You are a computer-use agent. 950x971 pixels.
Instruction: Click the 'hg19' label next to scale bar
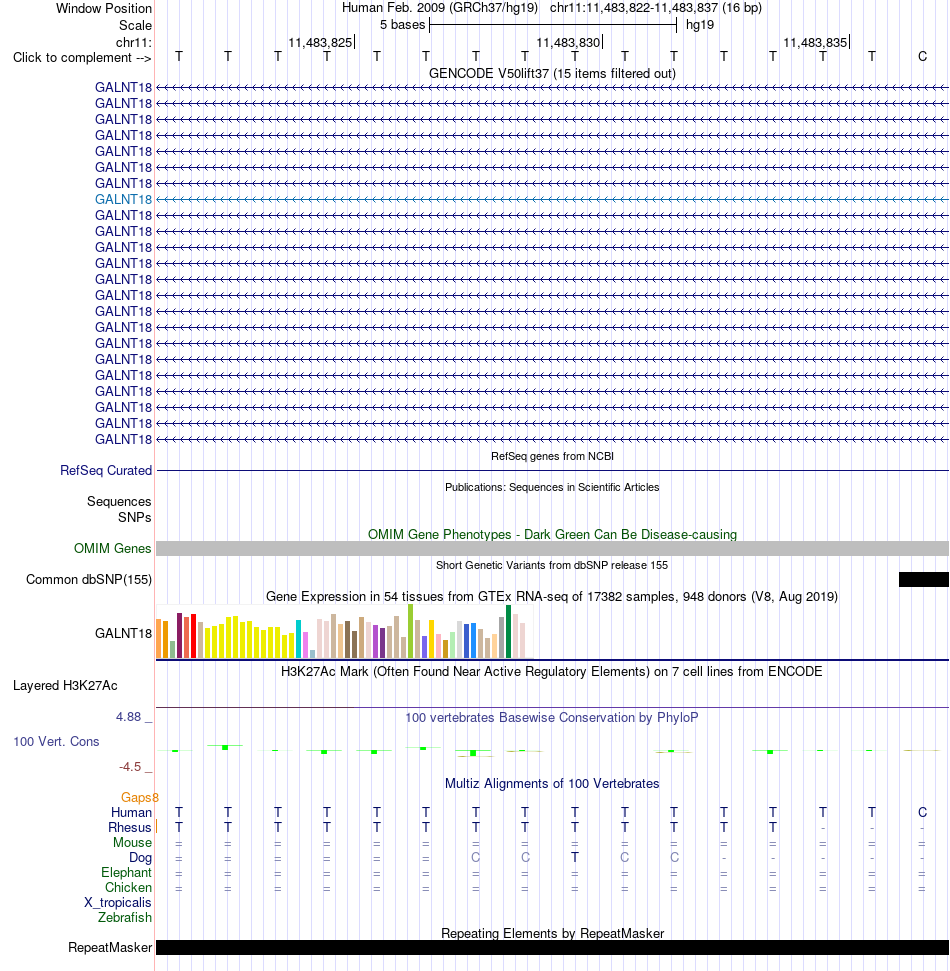[700, 25]
